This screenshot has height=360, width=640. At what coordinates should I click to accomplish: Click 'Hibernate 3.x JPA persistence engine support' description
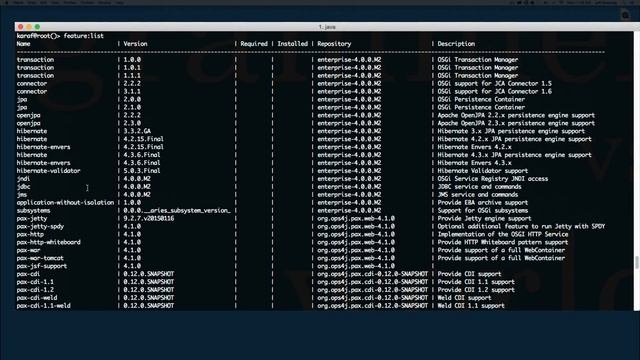click(511, 131)
